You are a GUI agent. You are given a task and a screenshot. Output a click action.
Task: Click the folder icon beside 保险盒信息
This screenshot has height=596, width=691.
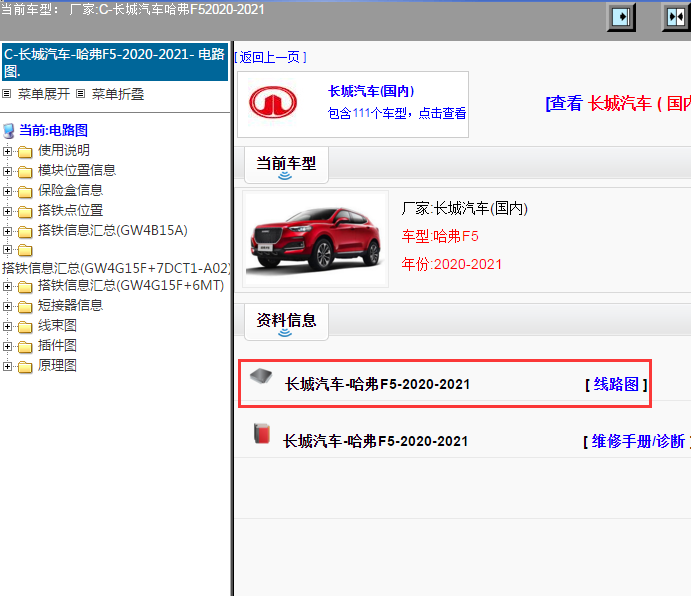click(25, 191)
